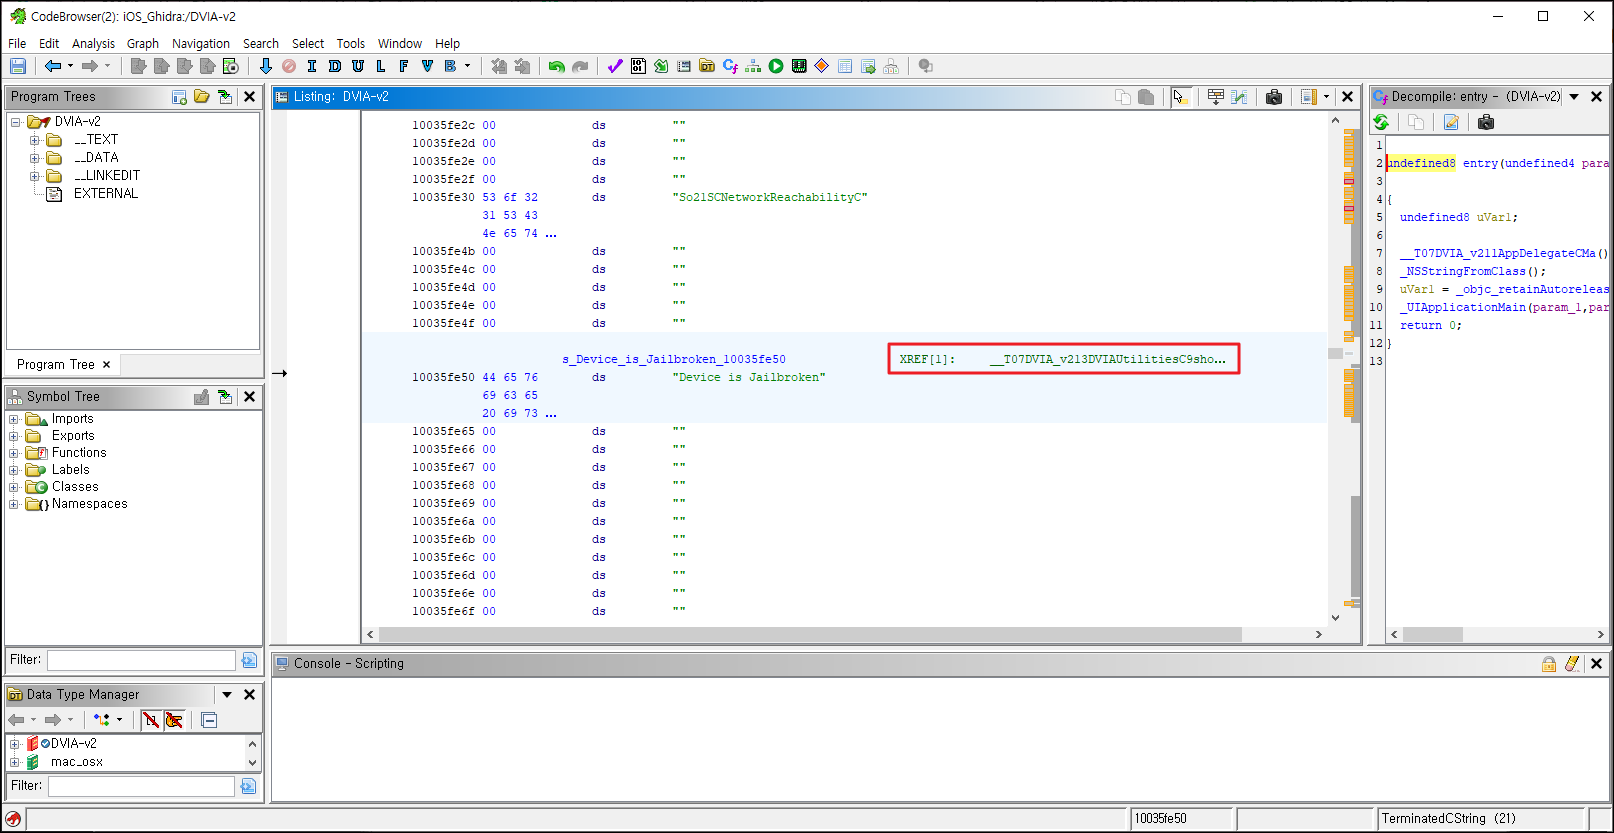Viewport: 1614px width, 833px height.
Task: Take Listing snapshot with camera icon
Action: pos(1274,97)
